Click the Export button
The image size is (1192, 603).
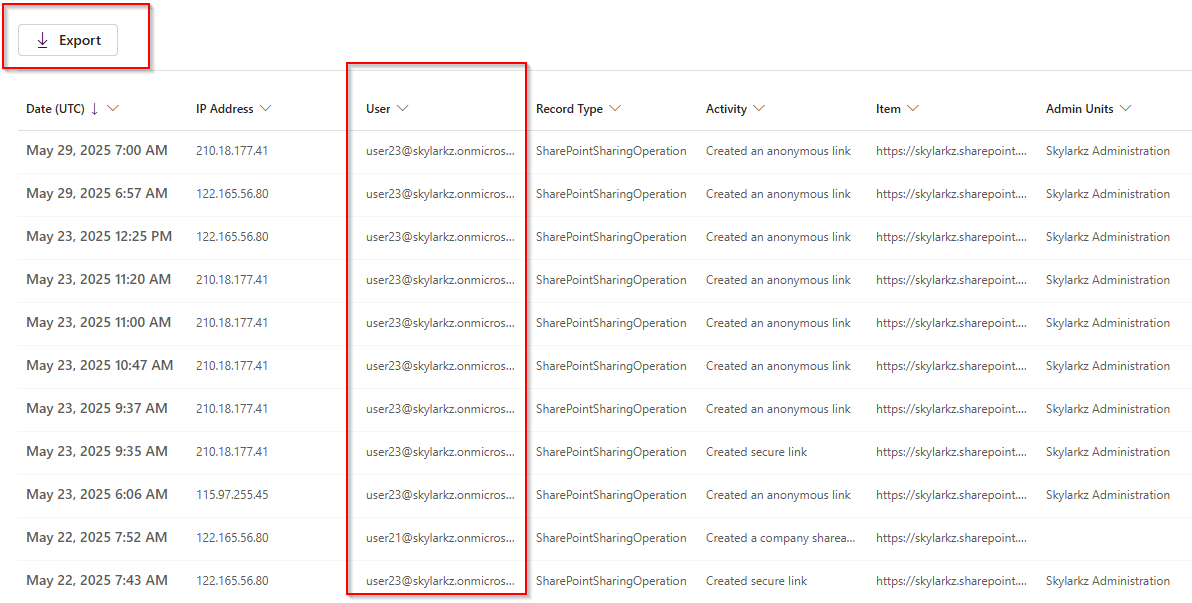67,40
